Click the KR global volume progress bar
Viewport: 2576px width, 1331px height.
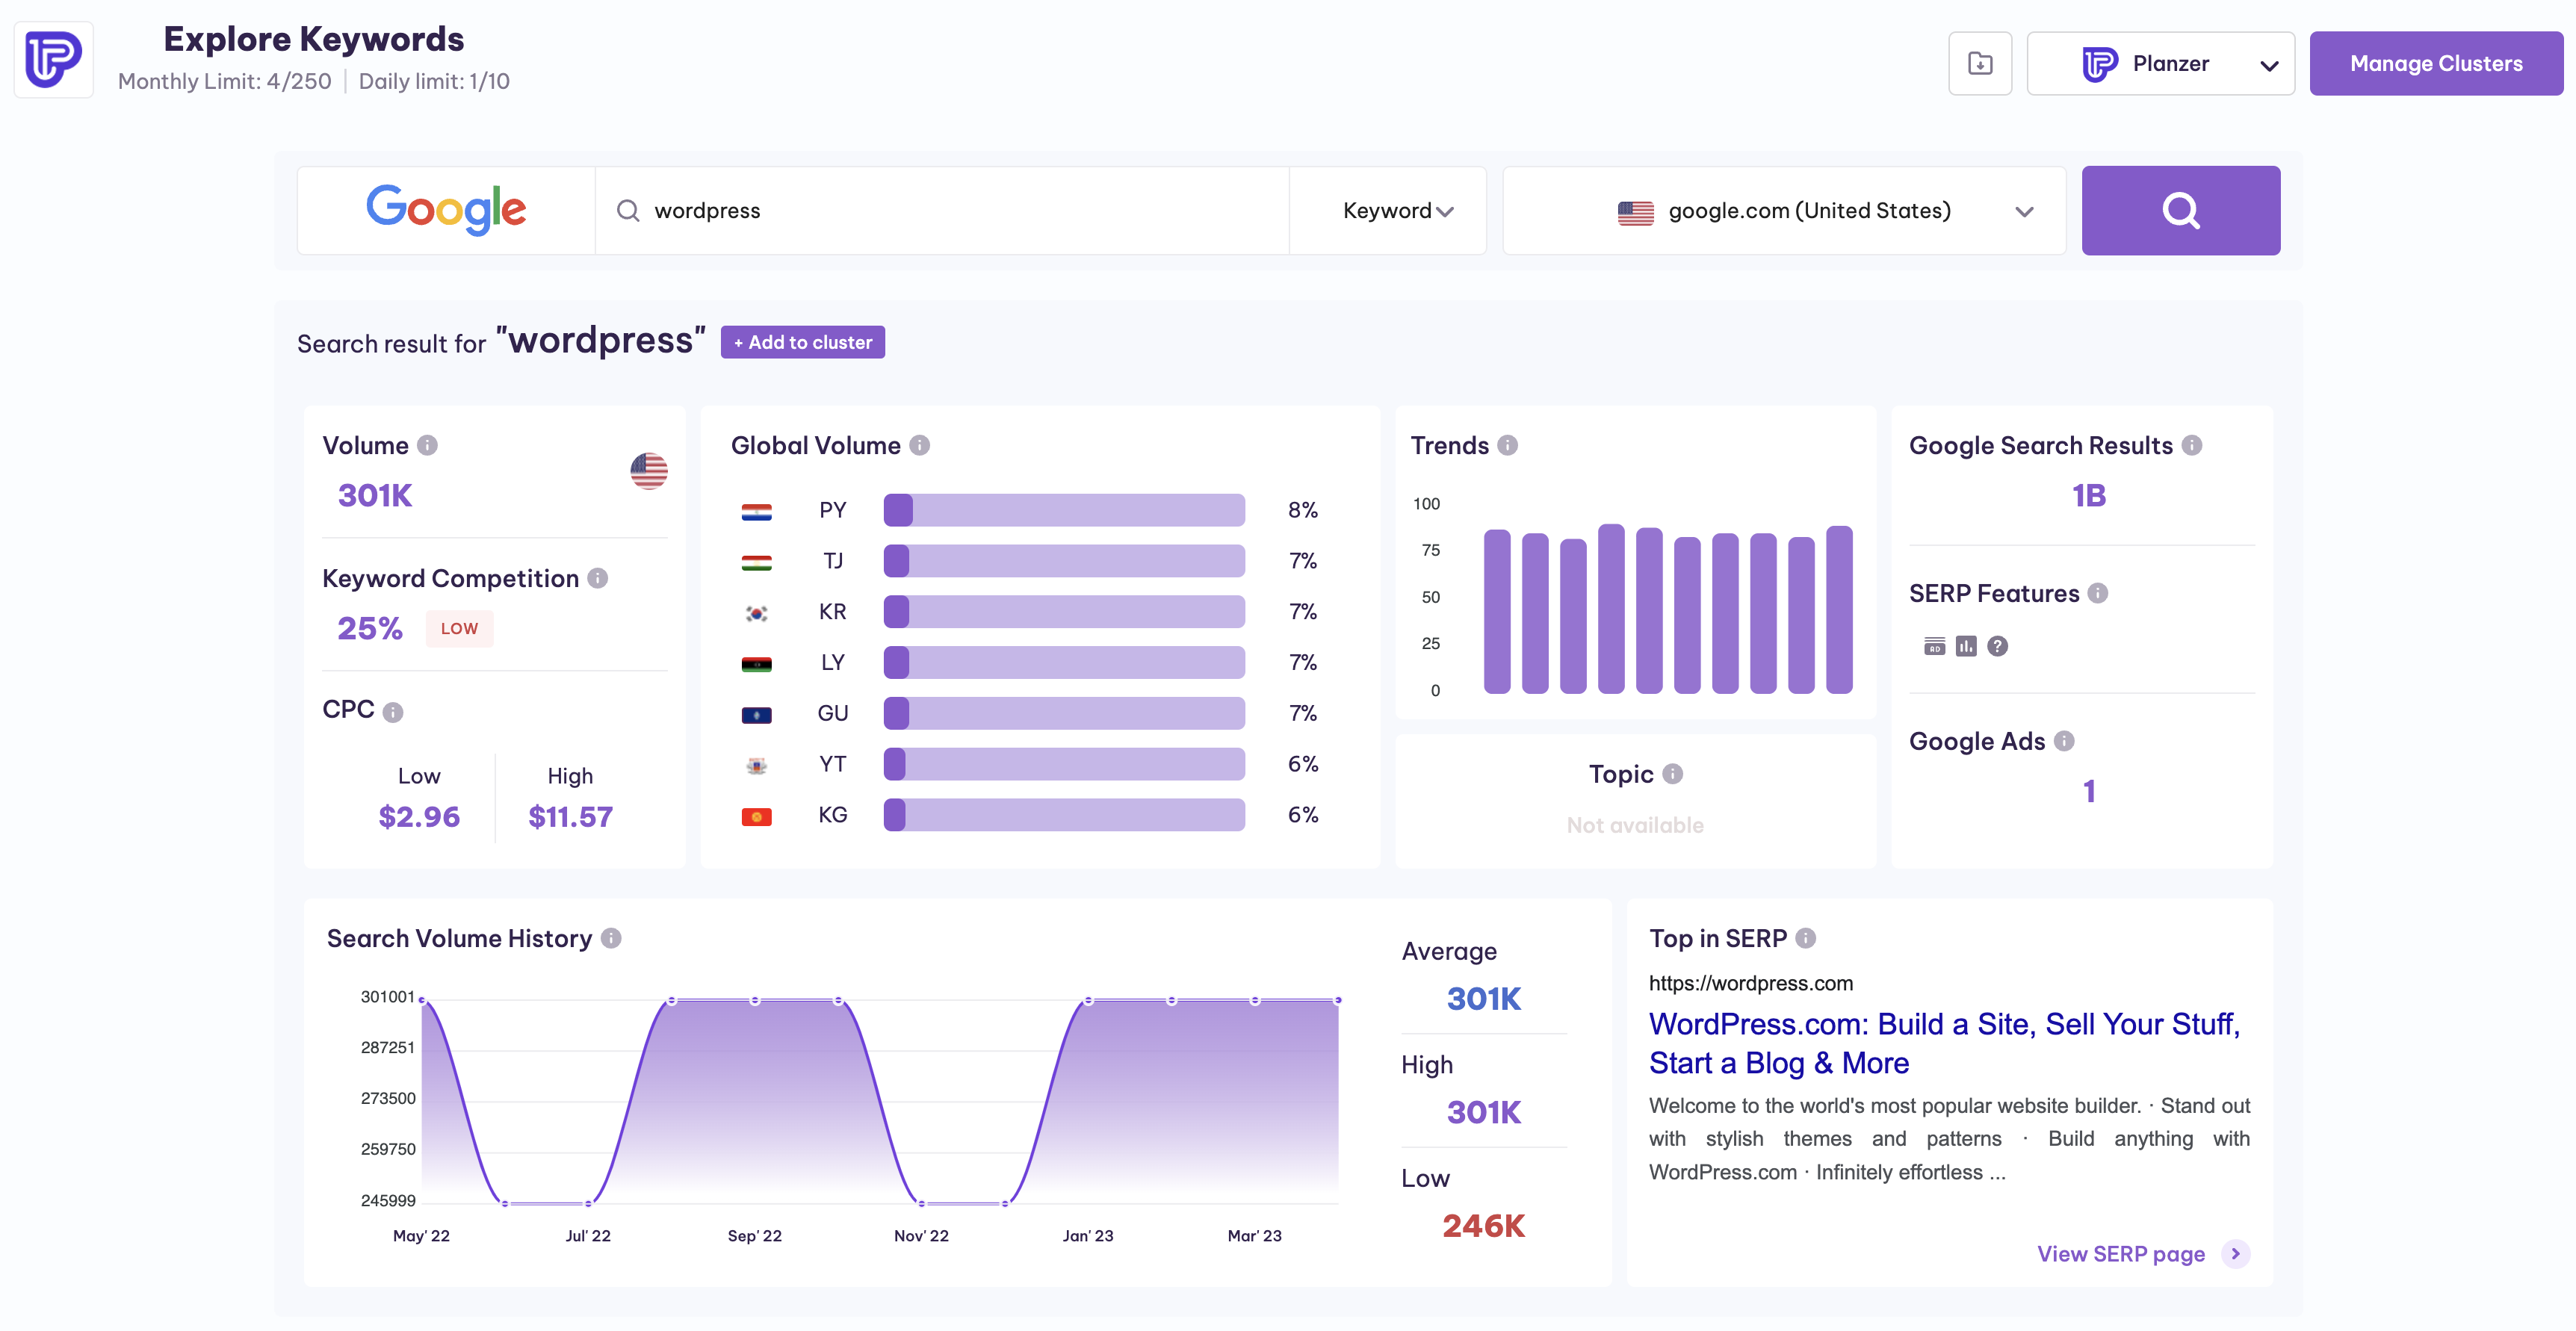pos(1063,612)
